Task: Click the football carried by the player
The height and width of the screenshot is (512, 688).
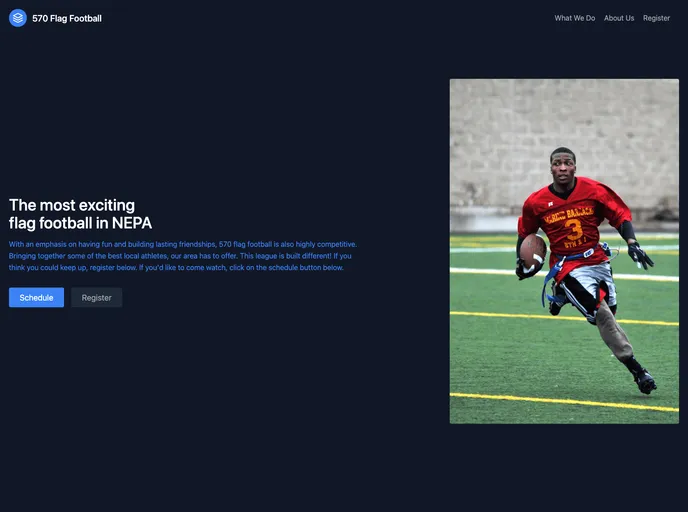Action: [x=533, y=252]
